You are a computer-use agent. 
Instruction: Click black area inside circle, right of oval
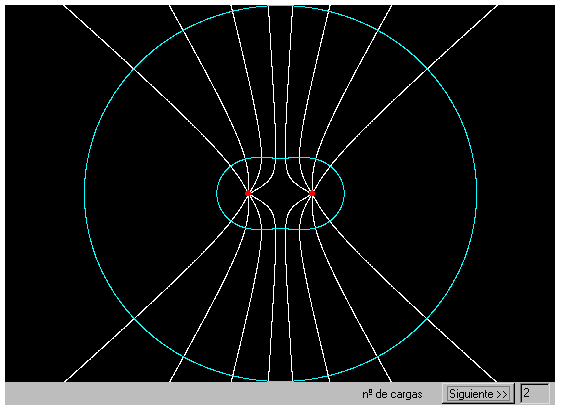coord(409,193)
